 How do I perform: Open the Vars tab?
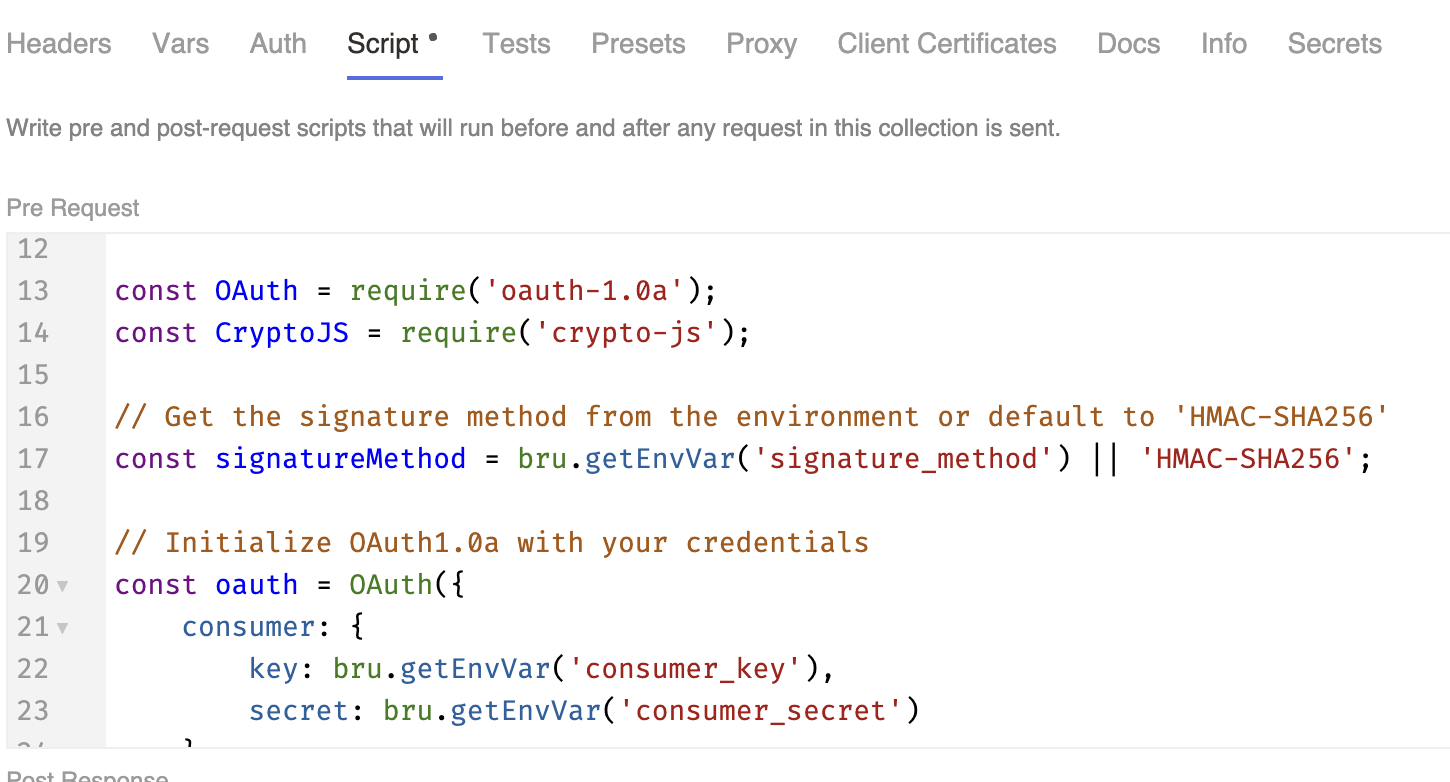coord(180,44)
